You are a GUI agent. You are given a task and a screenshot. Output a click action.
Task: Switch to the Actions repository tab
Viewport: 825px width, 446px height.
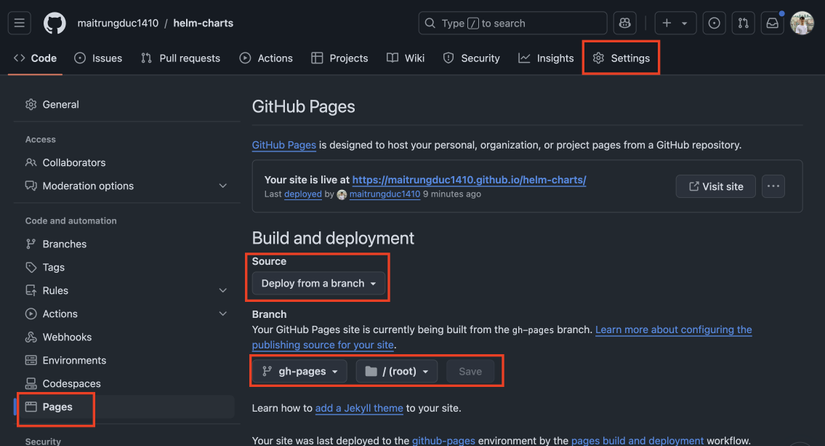click(266, 58)
